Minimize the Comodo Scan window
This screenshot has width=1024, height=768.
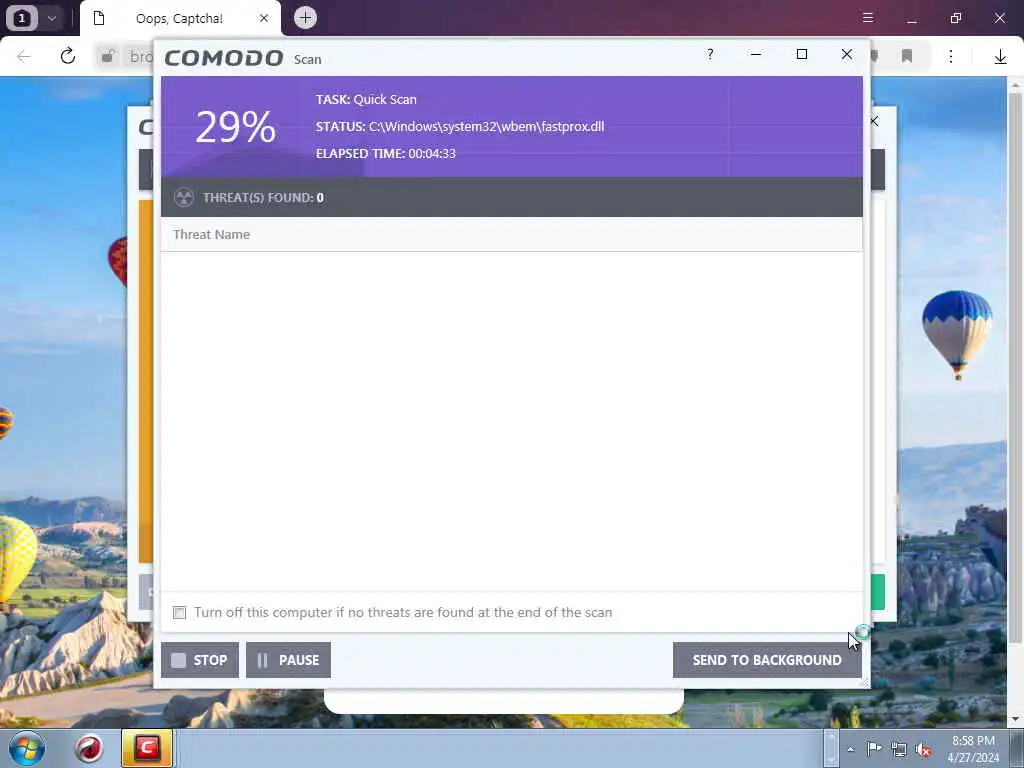(756, 55)
